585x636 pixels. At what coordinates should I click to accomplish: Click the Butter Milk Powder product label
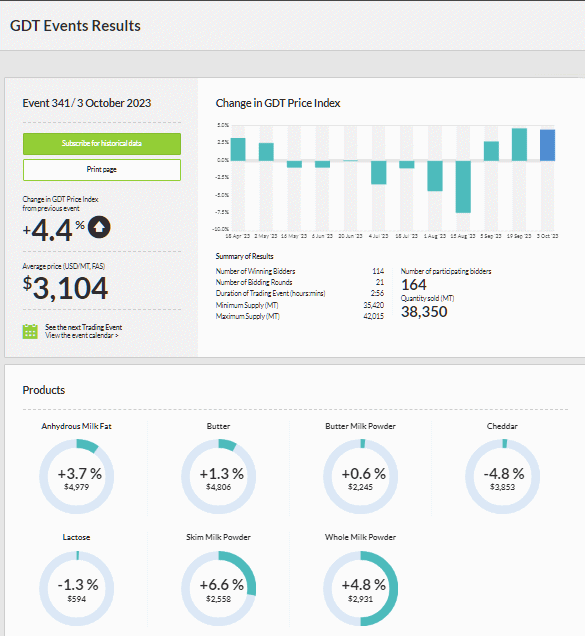click(360, 426)
